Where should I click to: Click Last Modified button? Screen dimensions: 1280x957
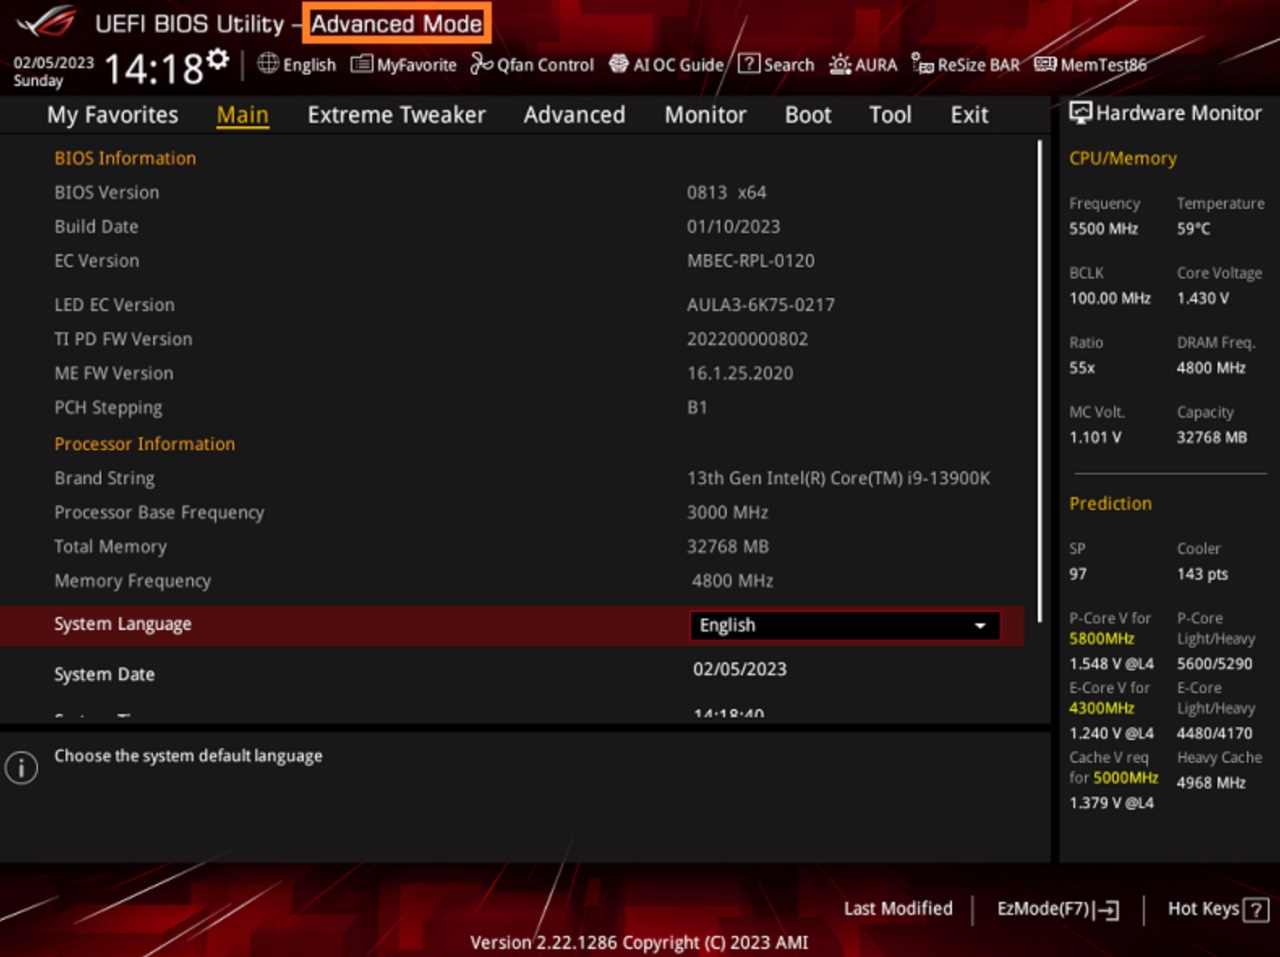[x=898, y=908]
